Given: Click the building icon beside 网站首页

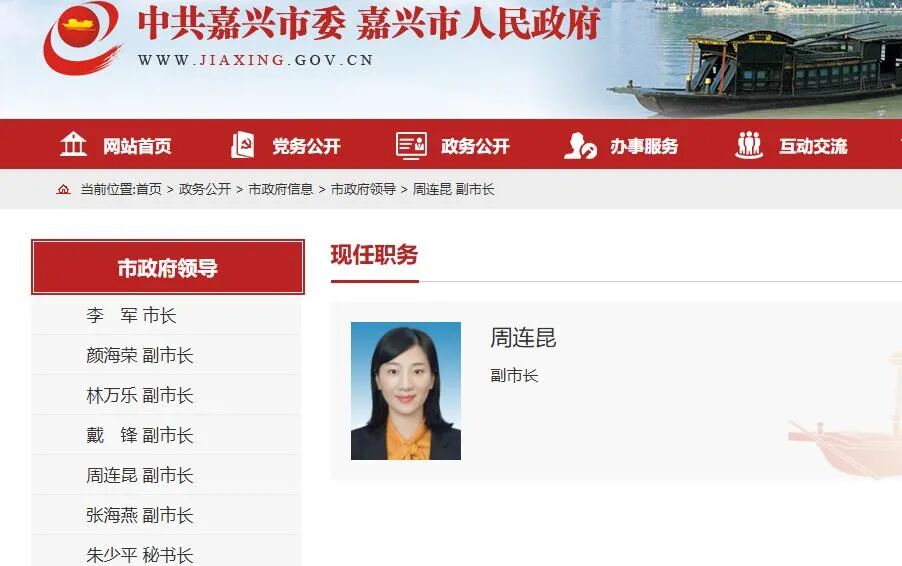Looking at the screenshot, I should pos(73,145).
